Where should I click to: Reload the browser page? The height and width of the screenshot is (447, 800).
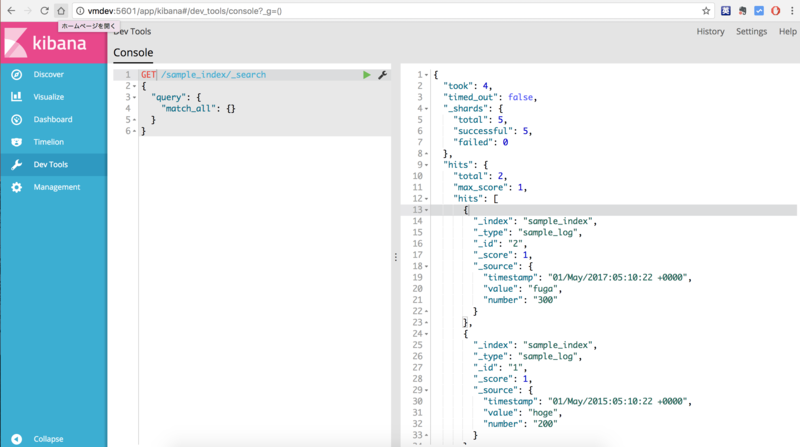(x=44, y=11)
